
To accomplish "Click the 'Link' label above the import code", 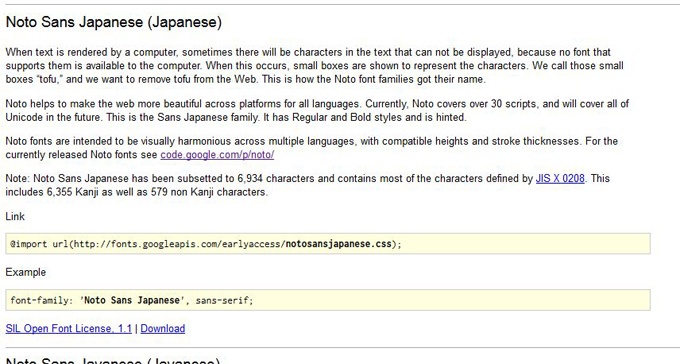I will 15,216.
